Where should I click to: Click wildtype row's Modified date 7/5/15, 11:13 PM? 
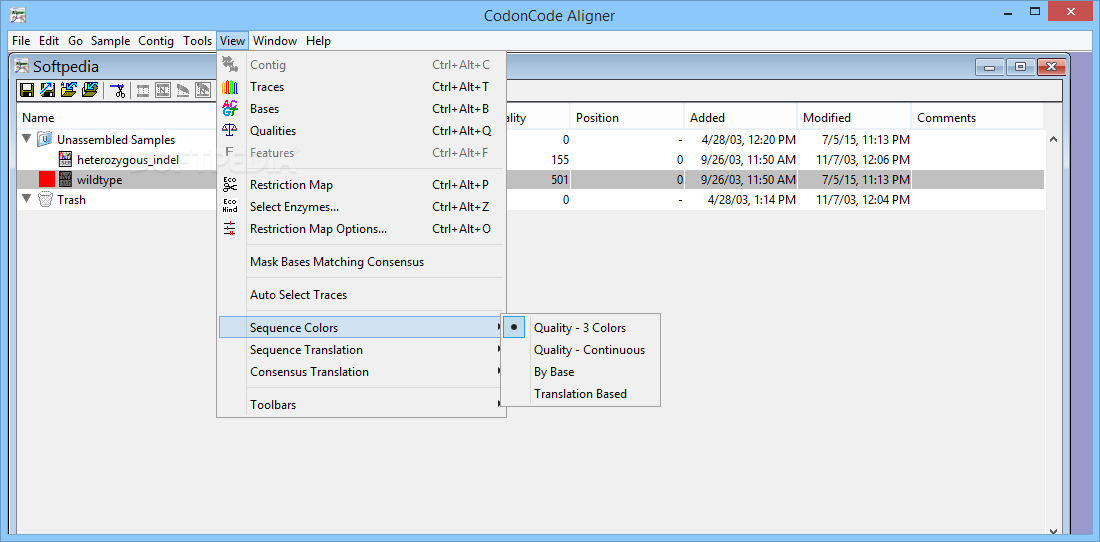866,179
